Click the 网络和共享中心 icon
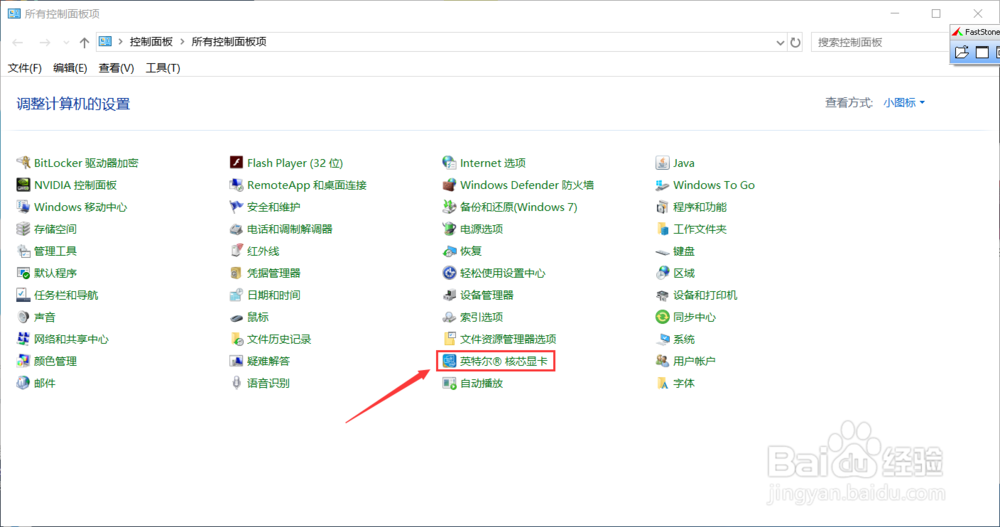This screenshot has height=527, width=1000. pyautogui.click(x=24, y=339)
